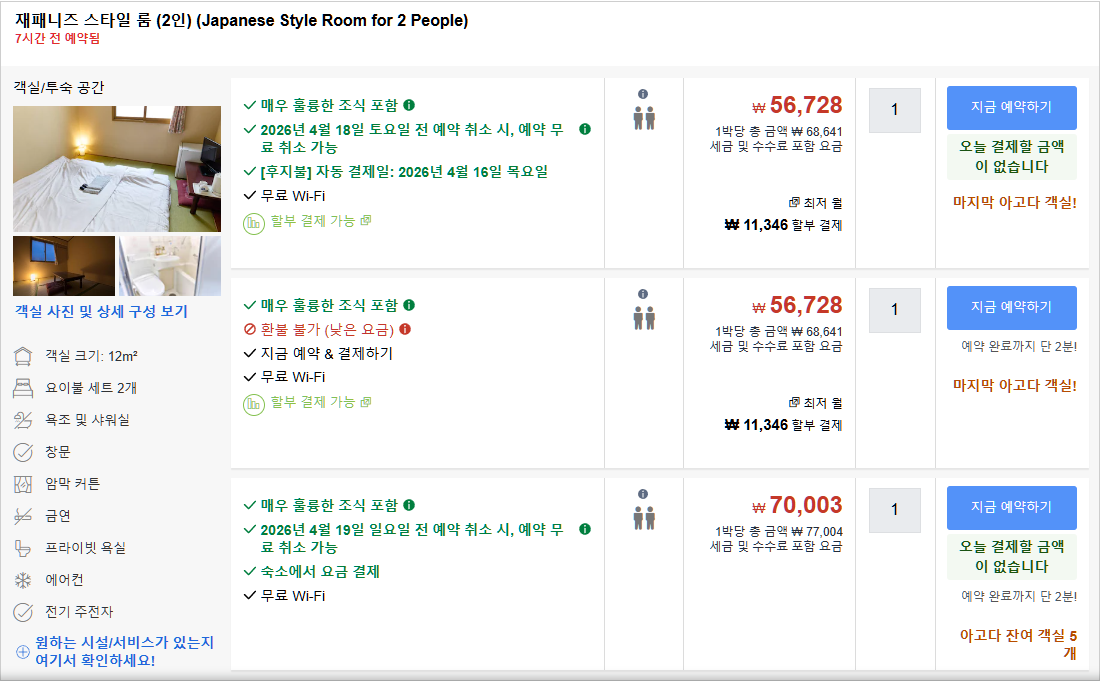The height and width of the screenshot is (682, 1100).
Task: Click info icon next to April 19 cancellation
Action: [585, 529]
